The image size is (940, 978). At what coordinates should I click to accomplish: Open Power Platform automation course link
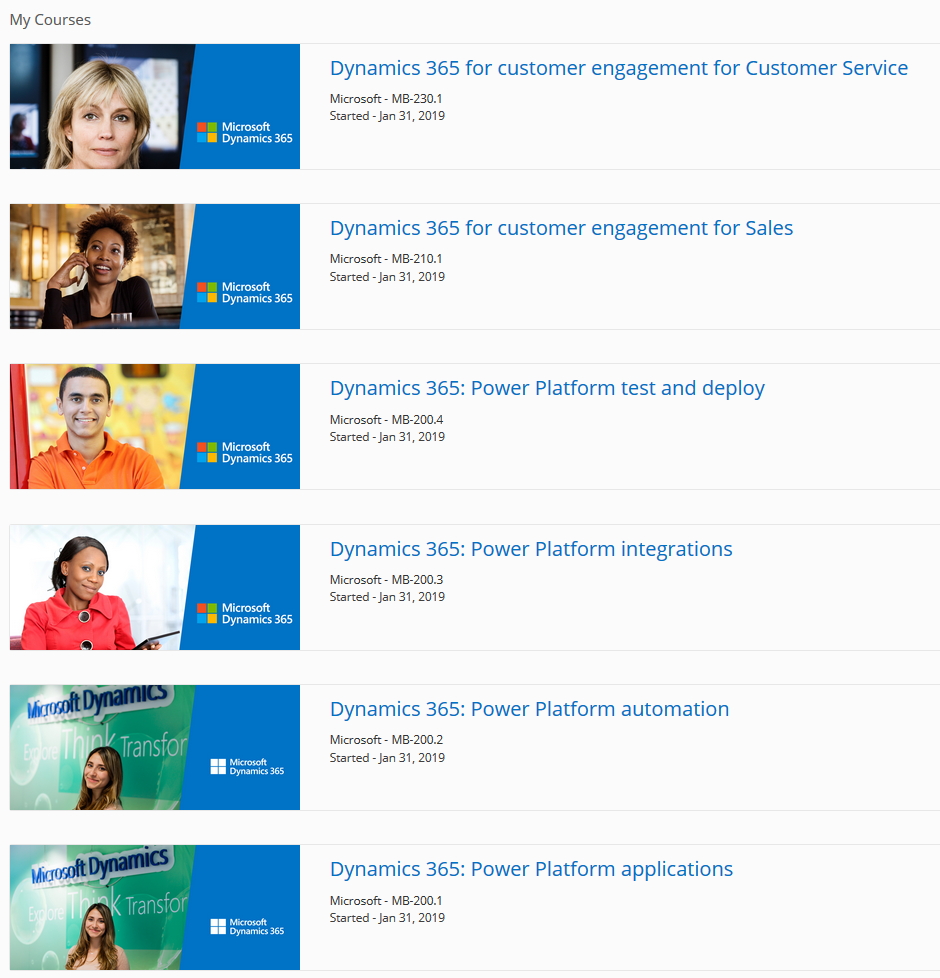click(530, 709)
